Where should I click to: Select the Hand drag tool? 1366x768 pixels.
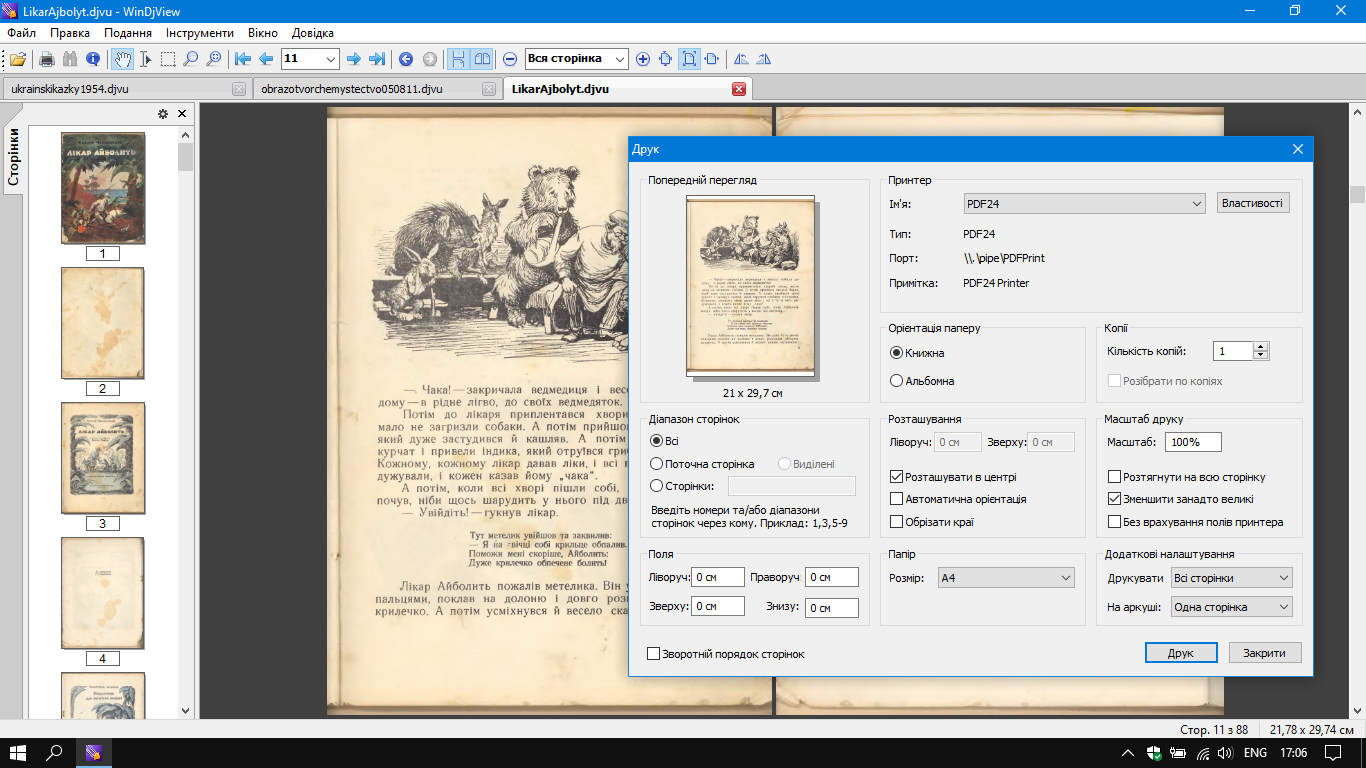tap(122, 59)
